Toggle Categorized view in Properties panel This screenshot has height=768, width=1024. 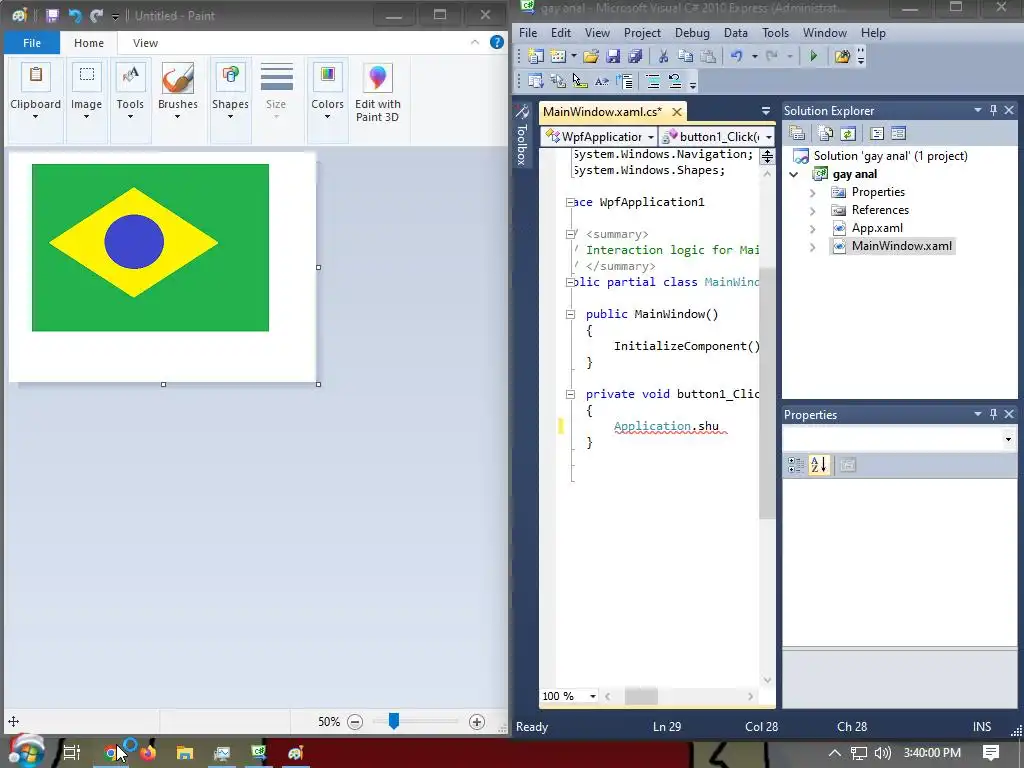796,465
